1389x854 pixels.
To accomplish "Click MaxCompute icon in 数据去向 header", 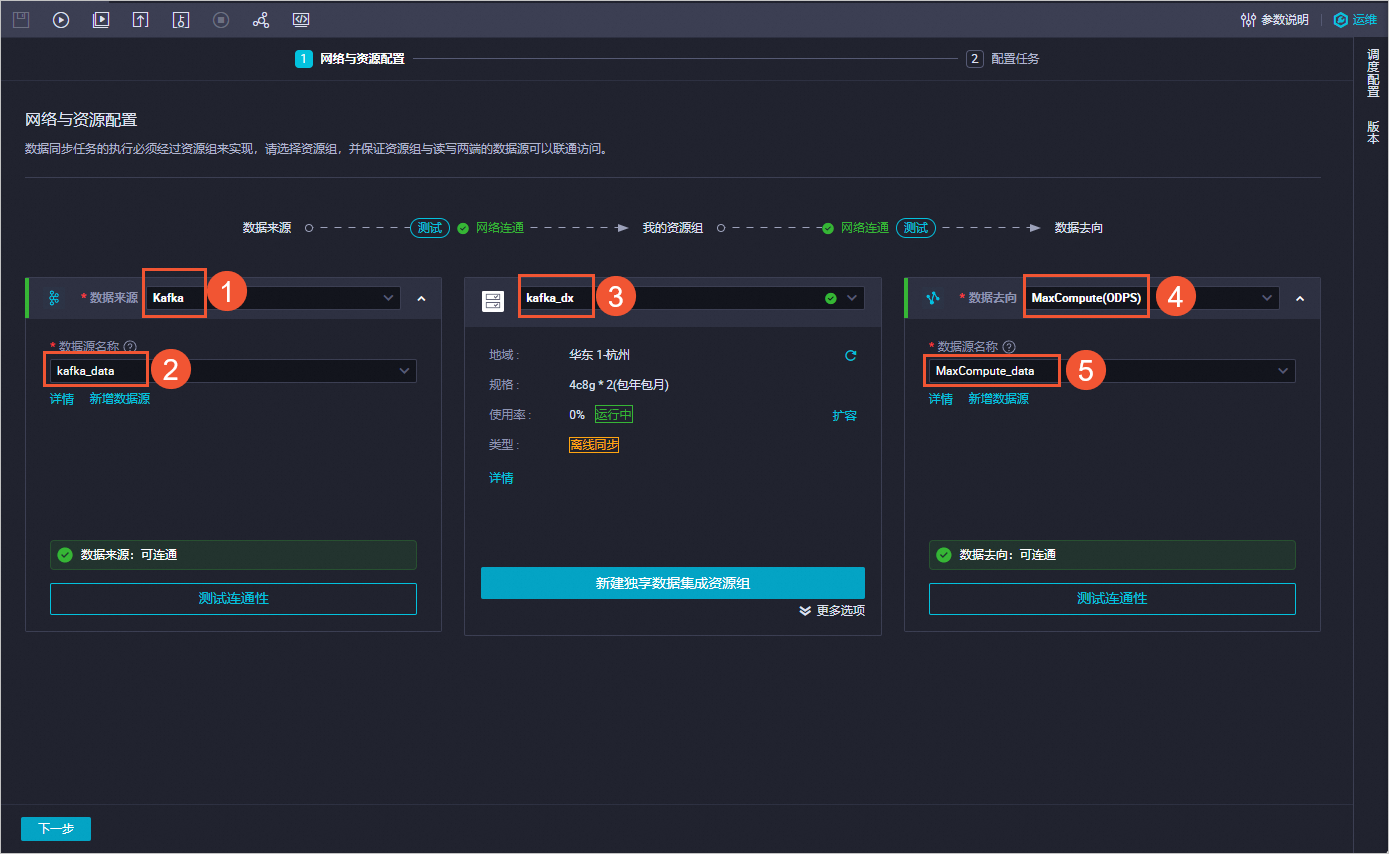I will tap(933, 298).
